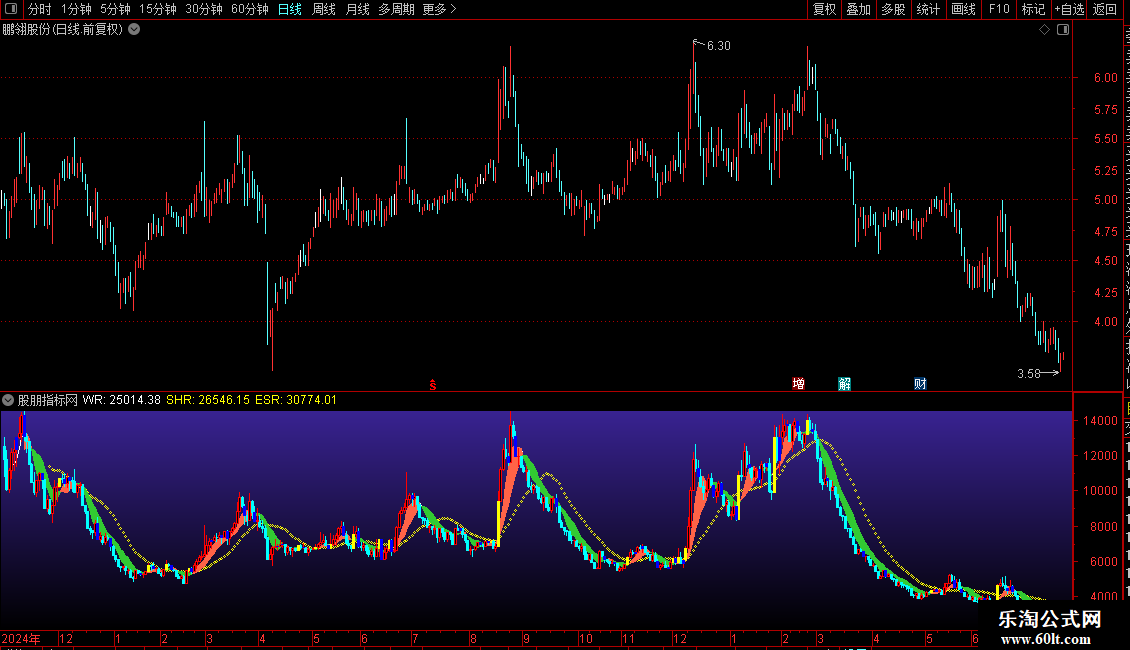Image resolution: width=1130 pixels, height=650 pixels.
Task: Expand the 更多 periods menu
Action: point(440,9)
